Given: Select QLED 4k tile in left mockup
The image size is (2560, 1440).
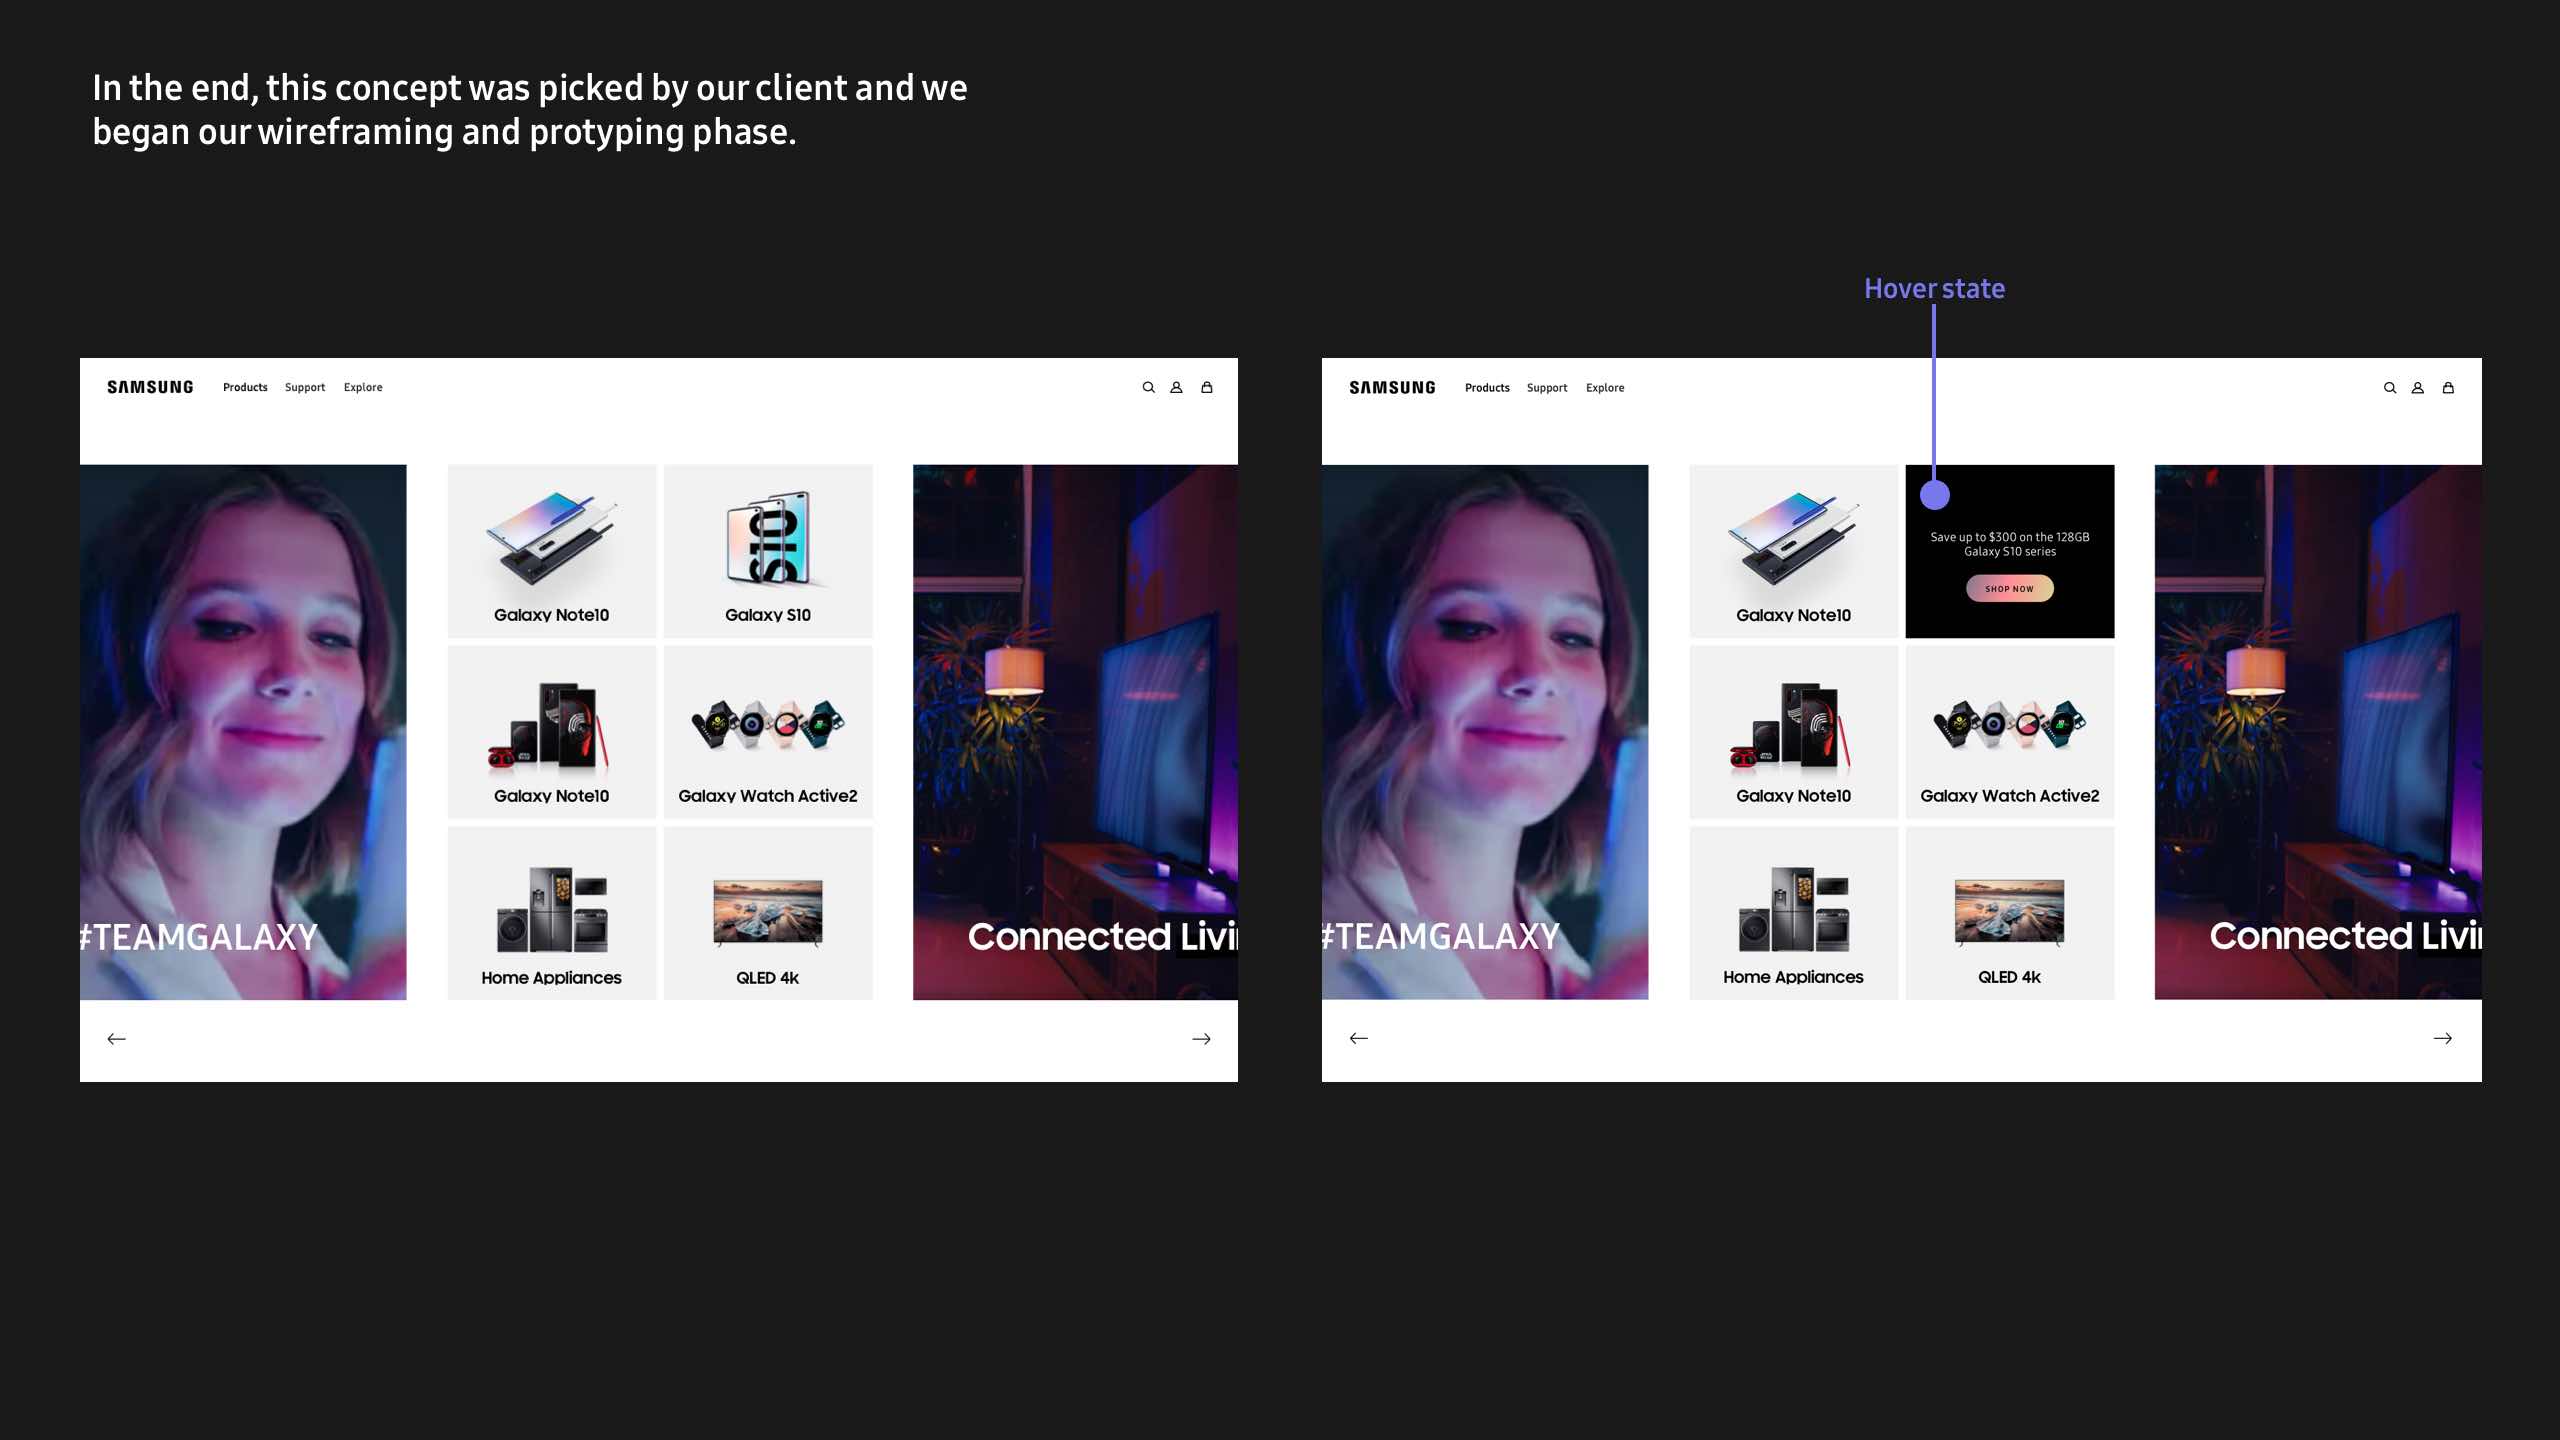Looking at the screenshot, I should click(768, 913).
